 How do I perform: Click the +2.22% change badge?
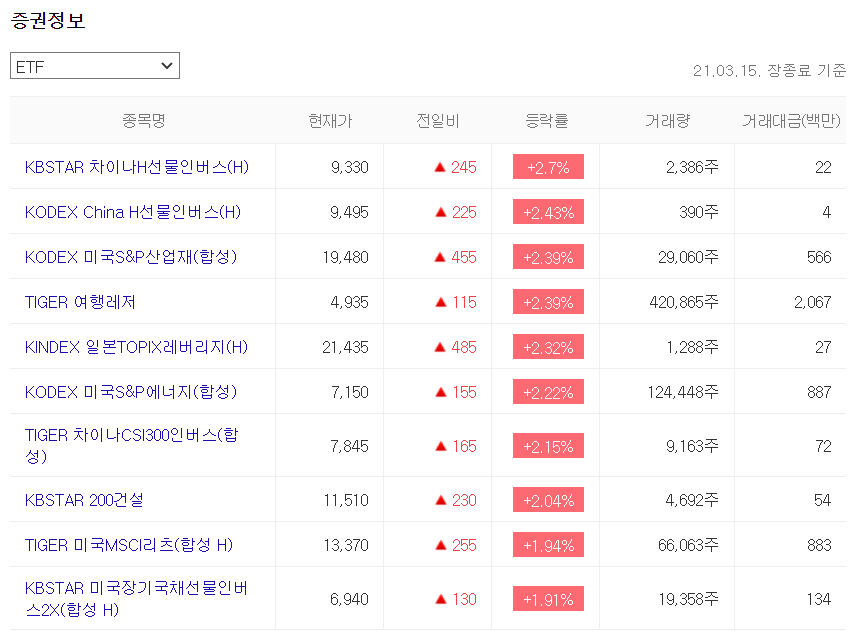pos(548,392)
